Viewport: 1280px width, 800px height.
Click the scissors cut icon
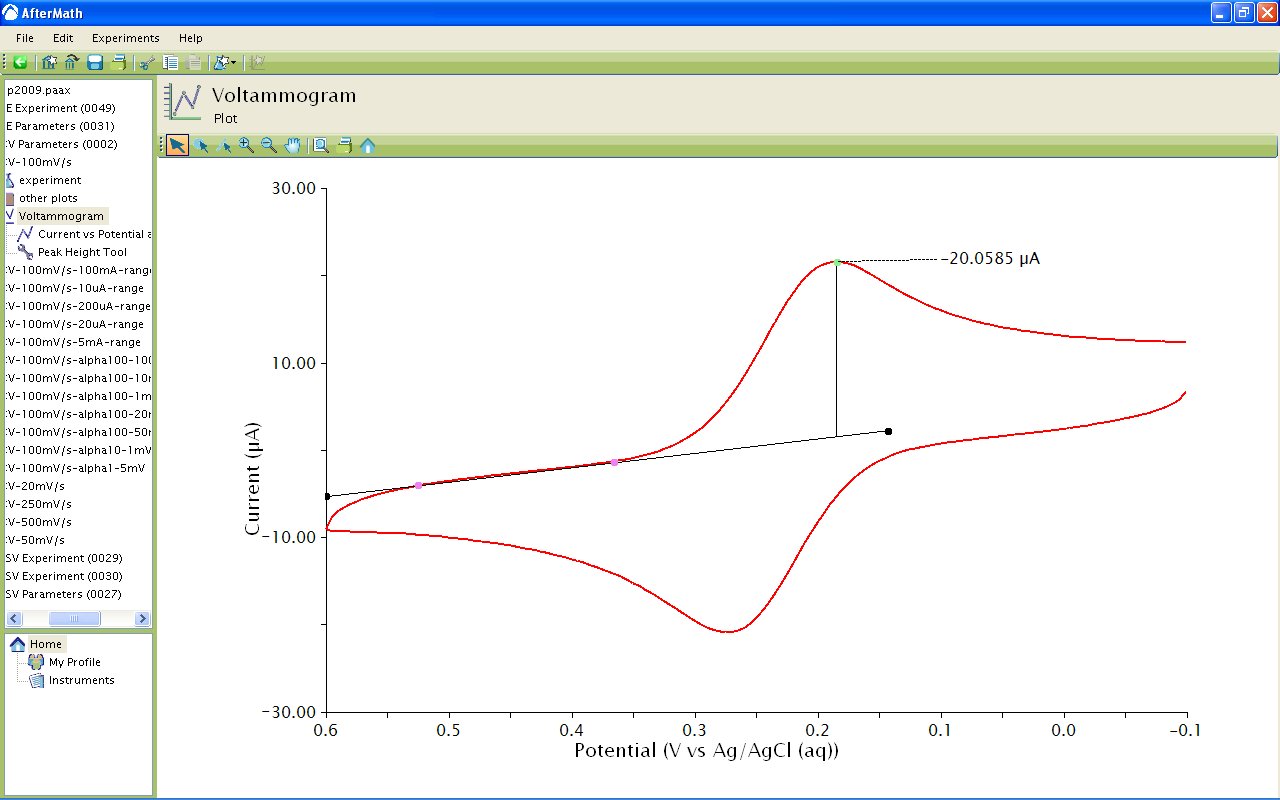pyautogui.click(x=147, y=62)
